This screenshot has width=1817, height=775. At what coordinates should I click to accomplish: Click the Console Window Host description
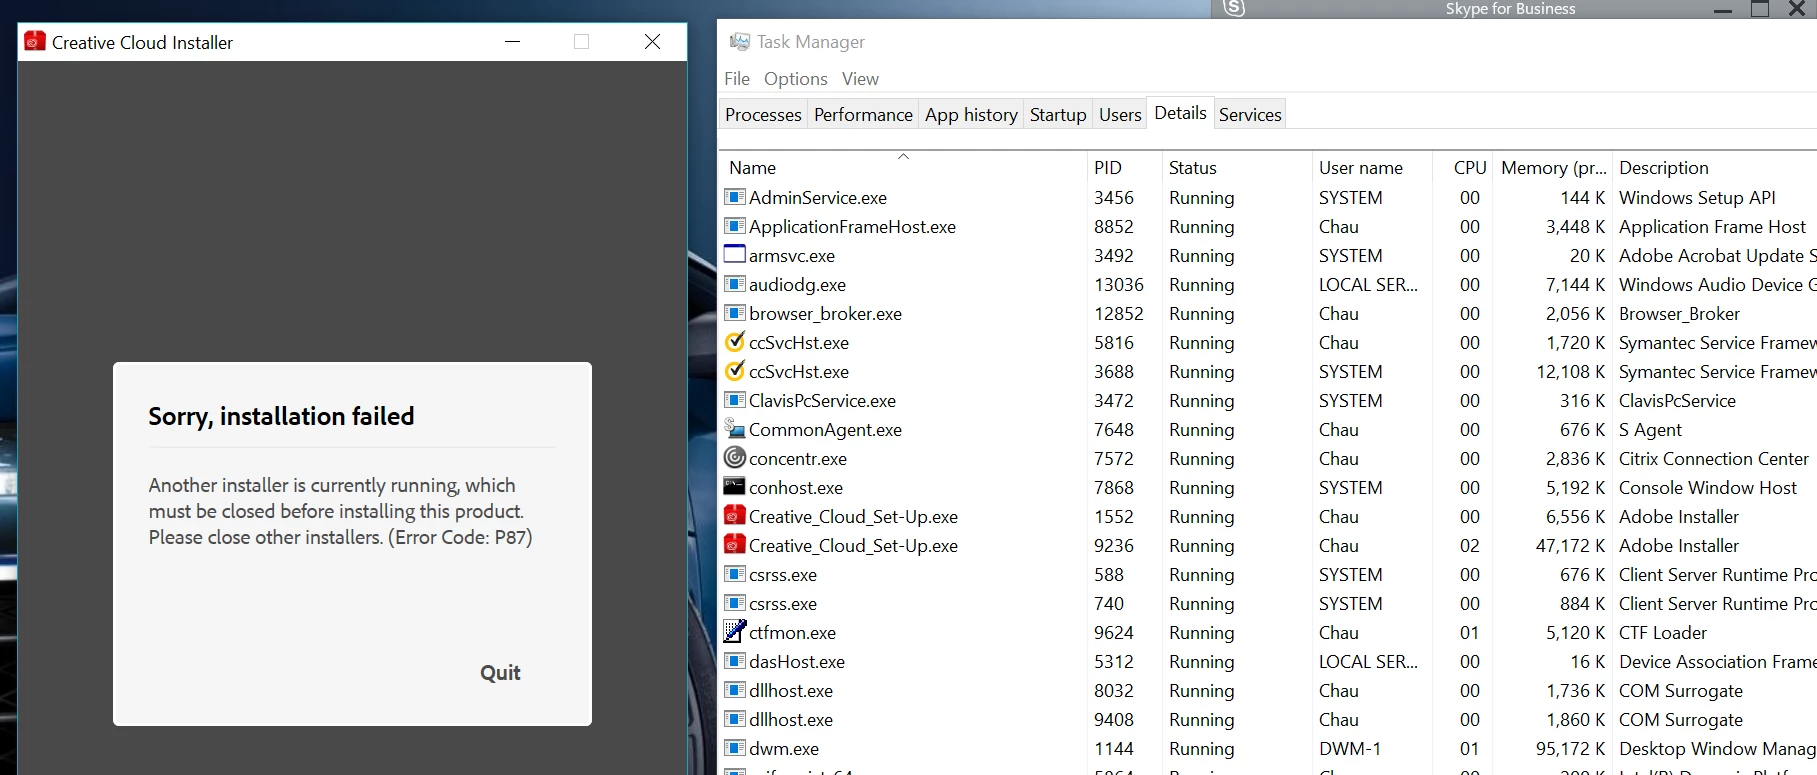tap(1708, 487)
